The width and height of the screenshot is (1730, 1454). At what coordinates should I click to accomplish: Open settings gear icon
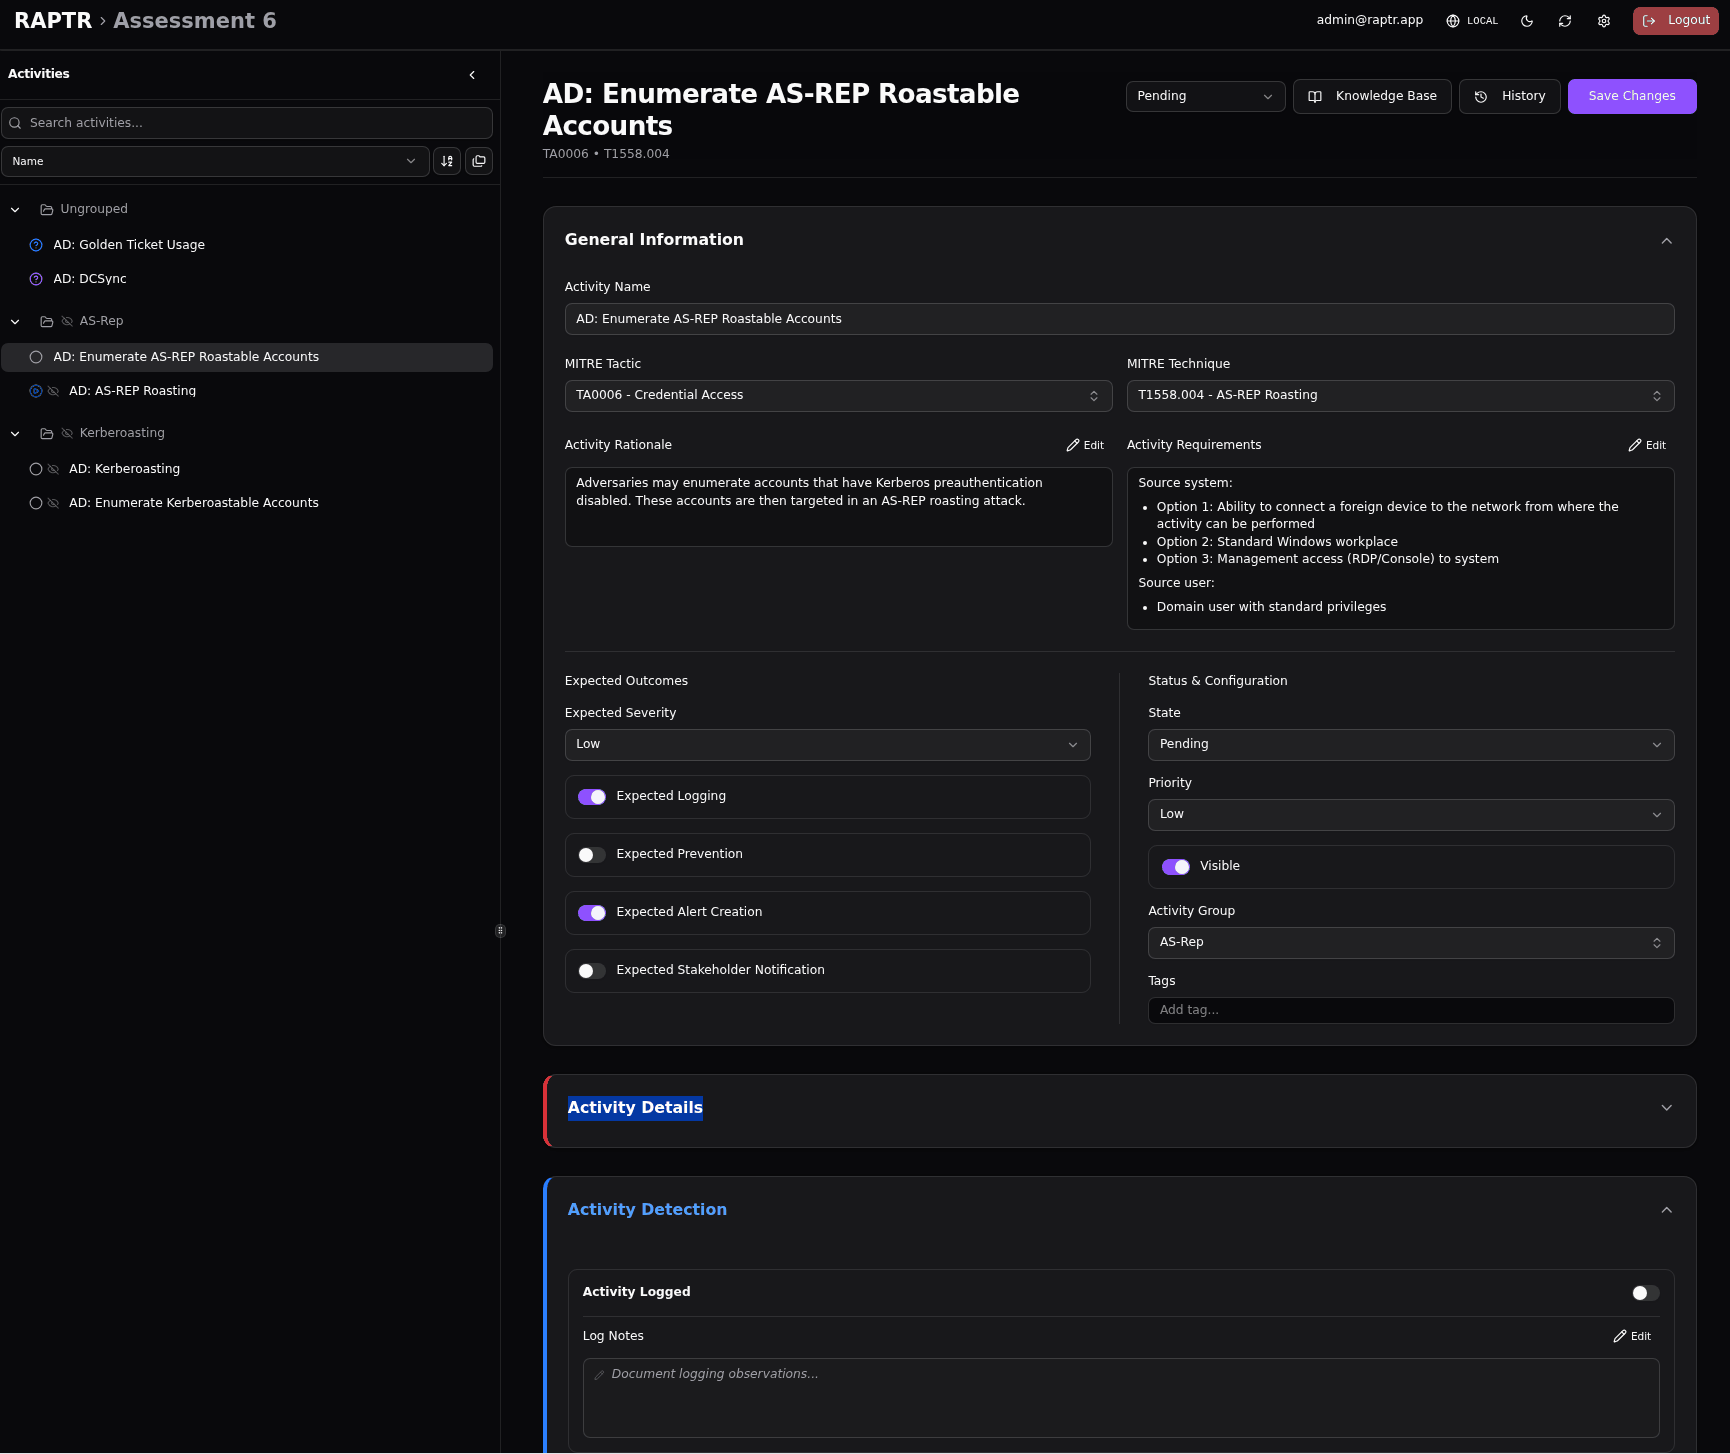pyautogui.click(x=1604, y=21)
